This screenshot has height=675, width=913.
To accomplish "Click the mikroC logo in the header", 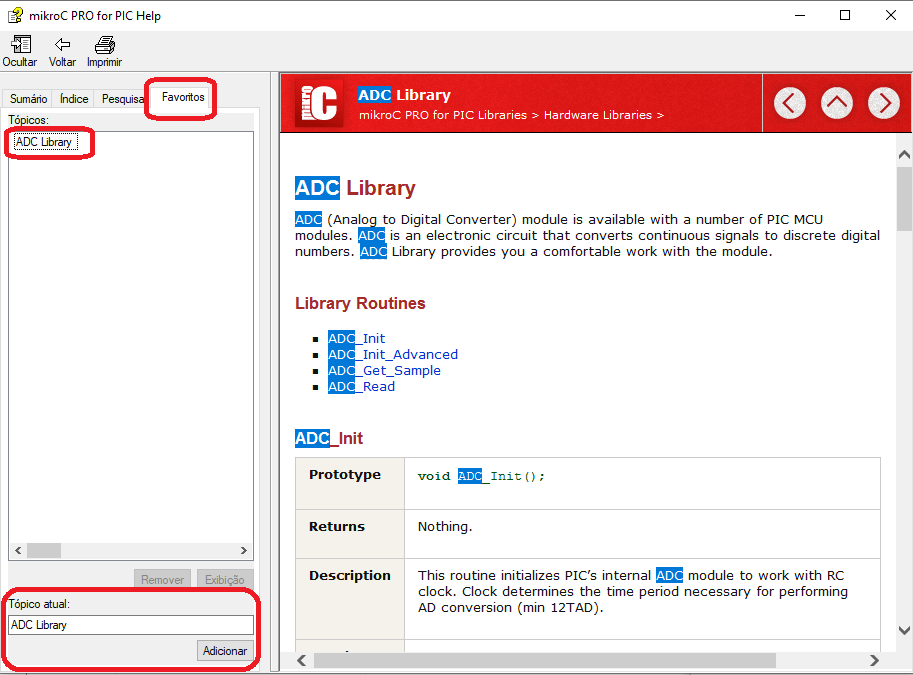I will (x=319, y=103).
